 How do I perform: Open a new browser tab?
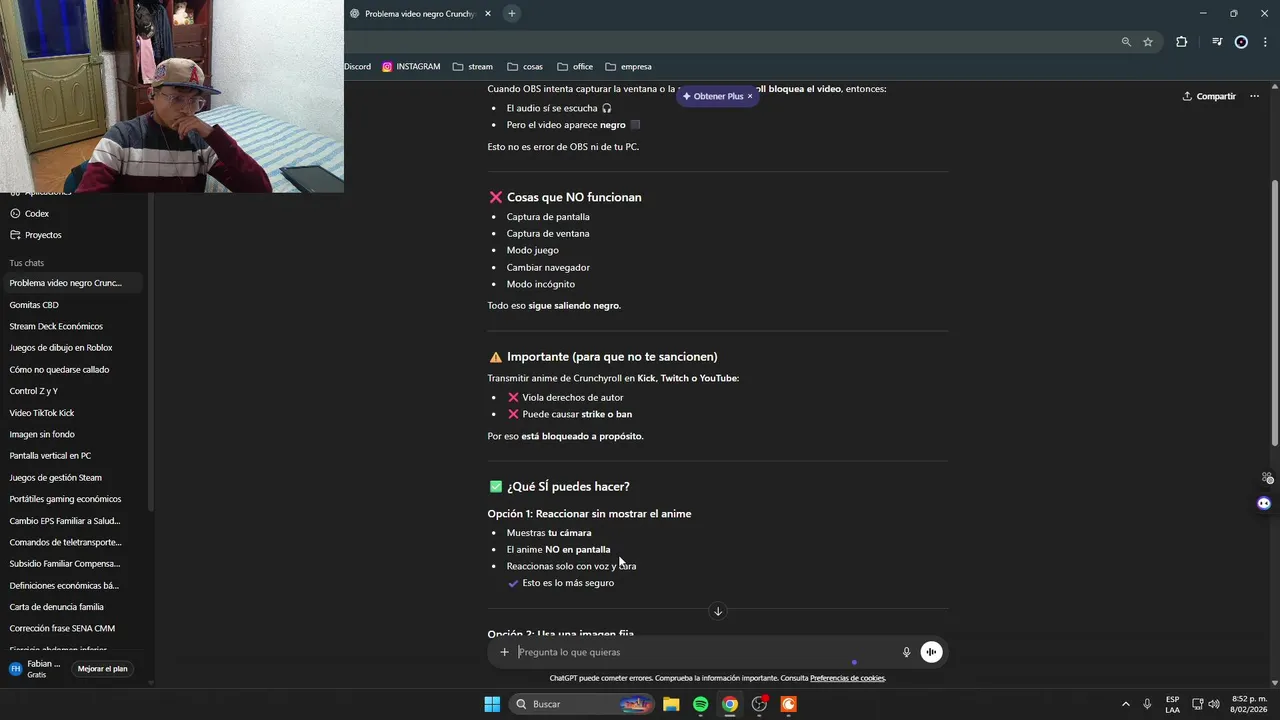click(x=511, y=13)
